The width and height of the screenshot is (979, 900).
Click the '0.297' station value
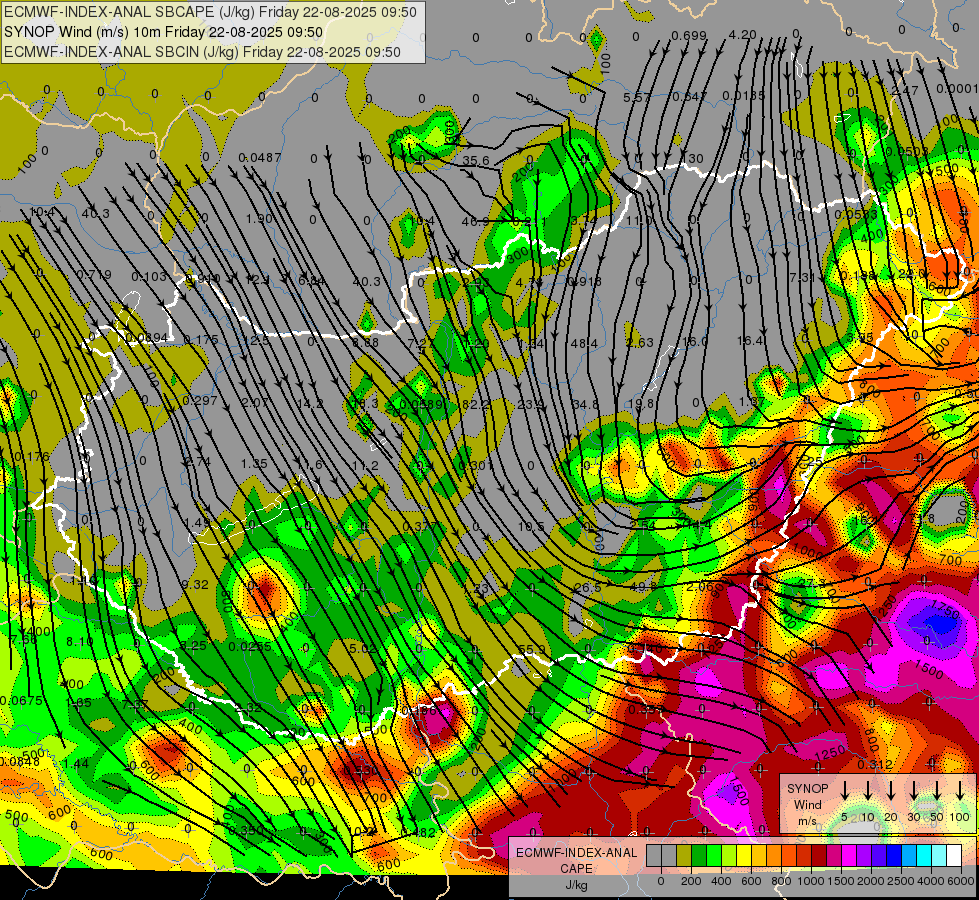click(x=200, y=400)
